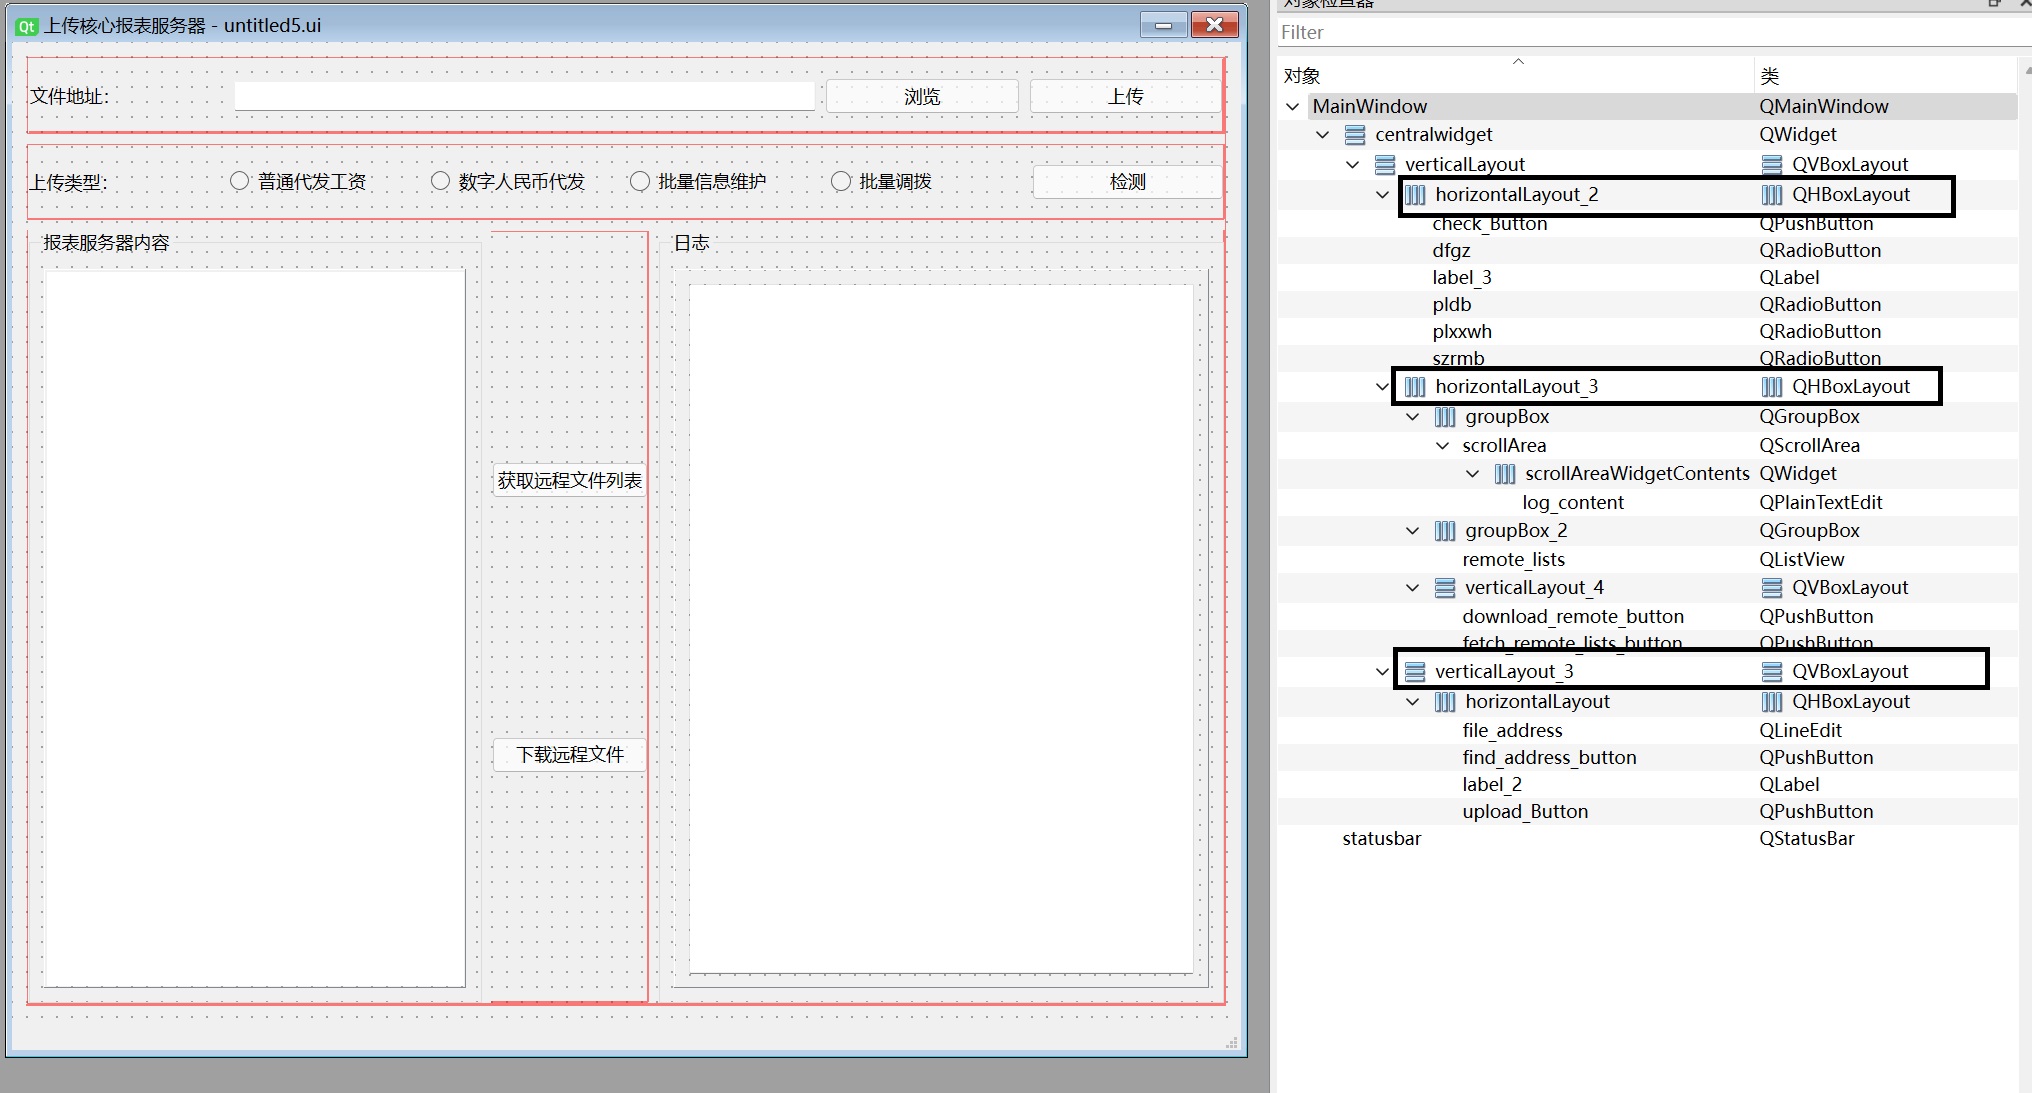
Task: Select the statusbar tree row
Action: pos(1647,839)
